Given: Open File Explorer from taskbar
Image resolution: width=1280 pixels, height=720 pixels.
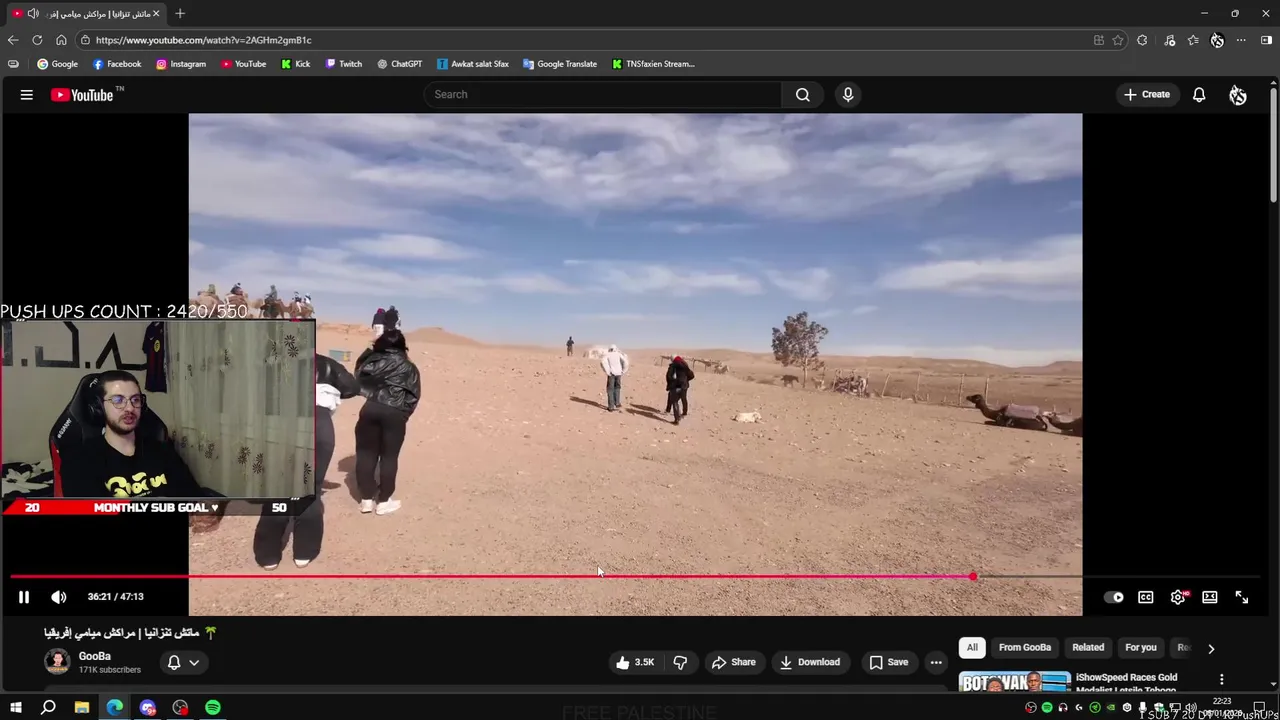Looking at the screenshot, I should coord(82,708).
